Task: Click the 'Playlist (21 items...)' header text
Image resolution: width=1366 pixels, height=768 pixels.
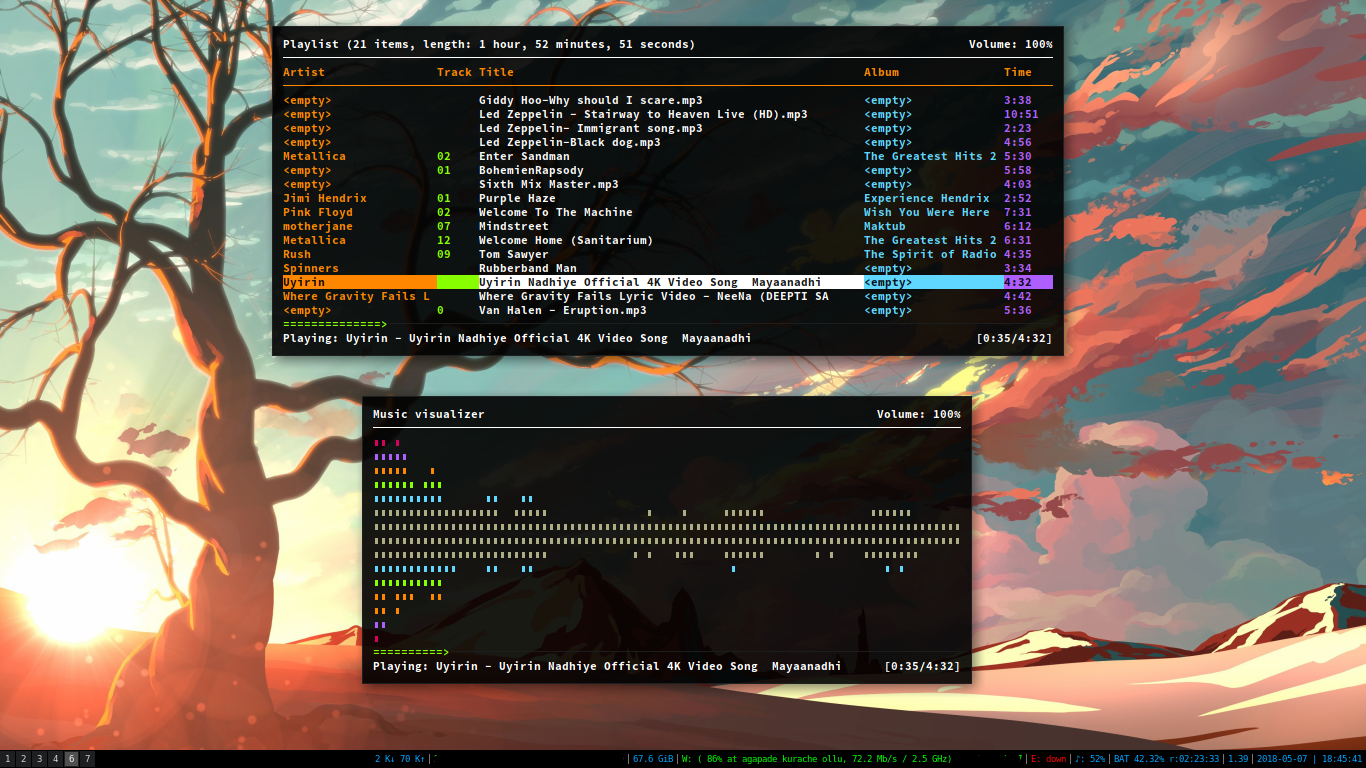Action: coord(489,44)
